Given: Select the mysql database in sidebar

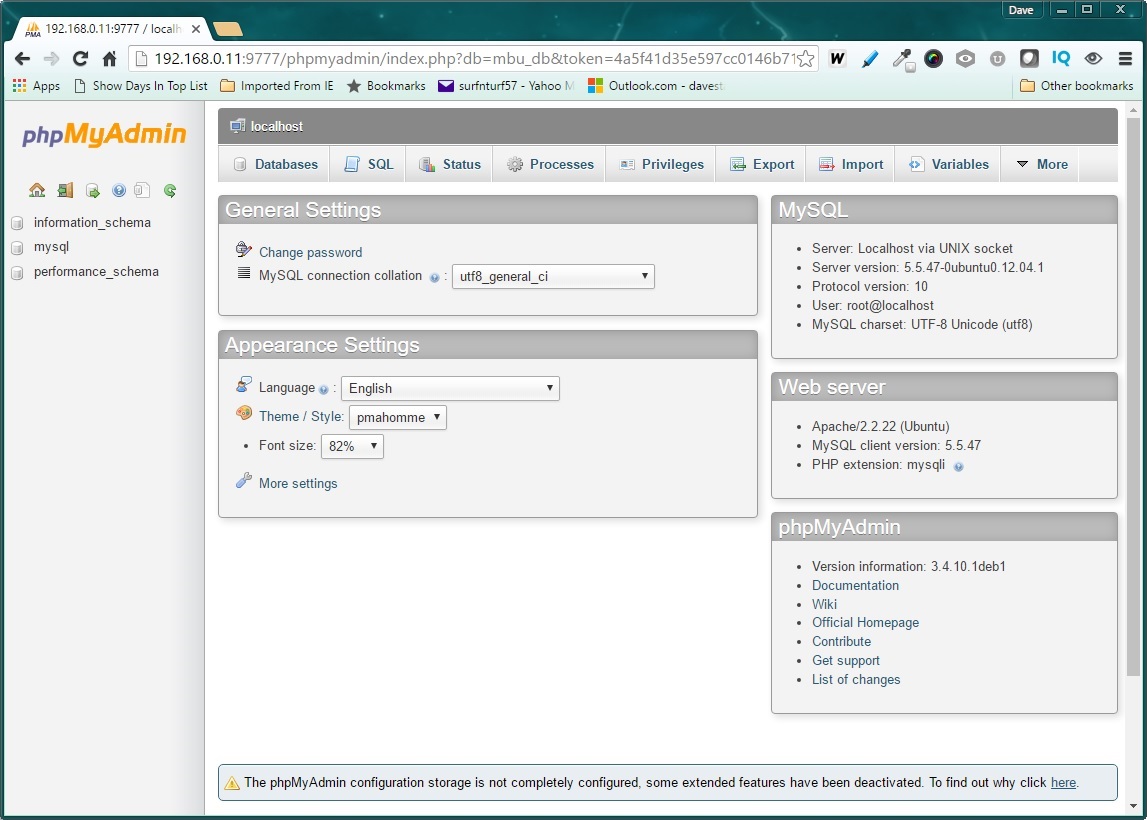Looking at the screenshot, I should pos(51,247).
